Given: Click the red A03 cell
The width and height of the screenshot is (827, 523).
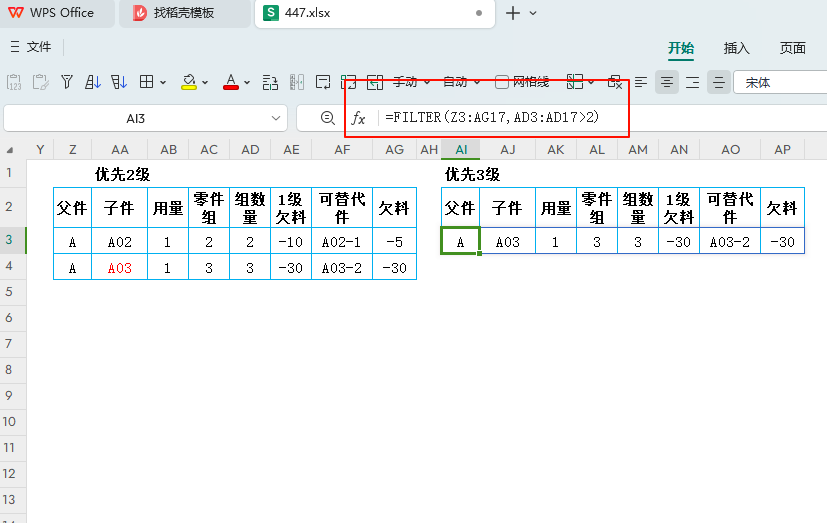Looking at the screenshot, I should [120, 268].
